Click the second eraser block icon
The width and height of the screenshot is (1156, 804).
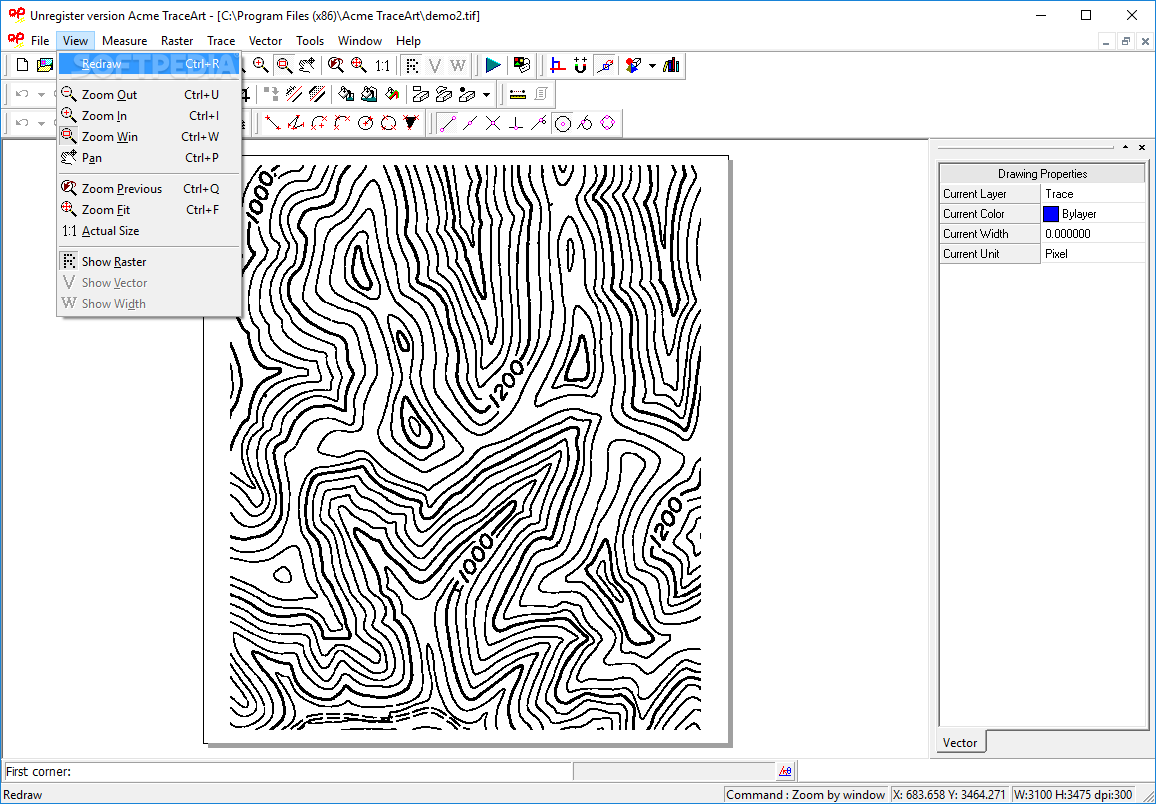point(444,94)
